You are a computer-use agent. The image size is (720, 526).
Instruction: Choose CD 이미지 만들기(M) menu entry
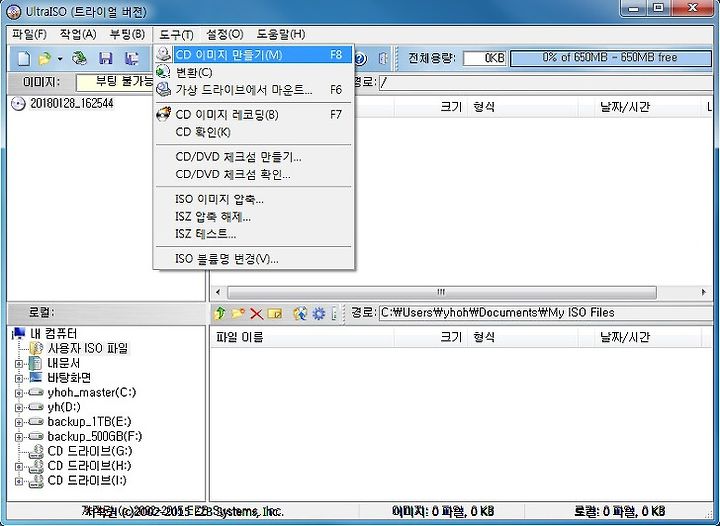click(x=254, y=55)
